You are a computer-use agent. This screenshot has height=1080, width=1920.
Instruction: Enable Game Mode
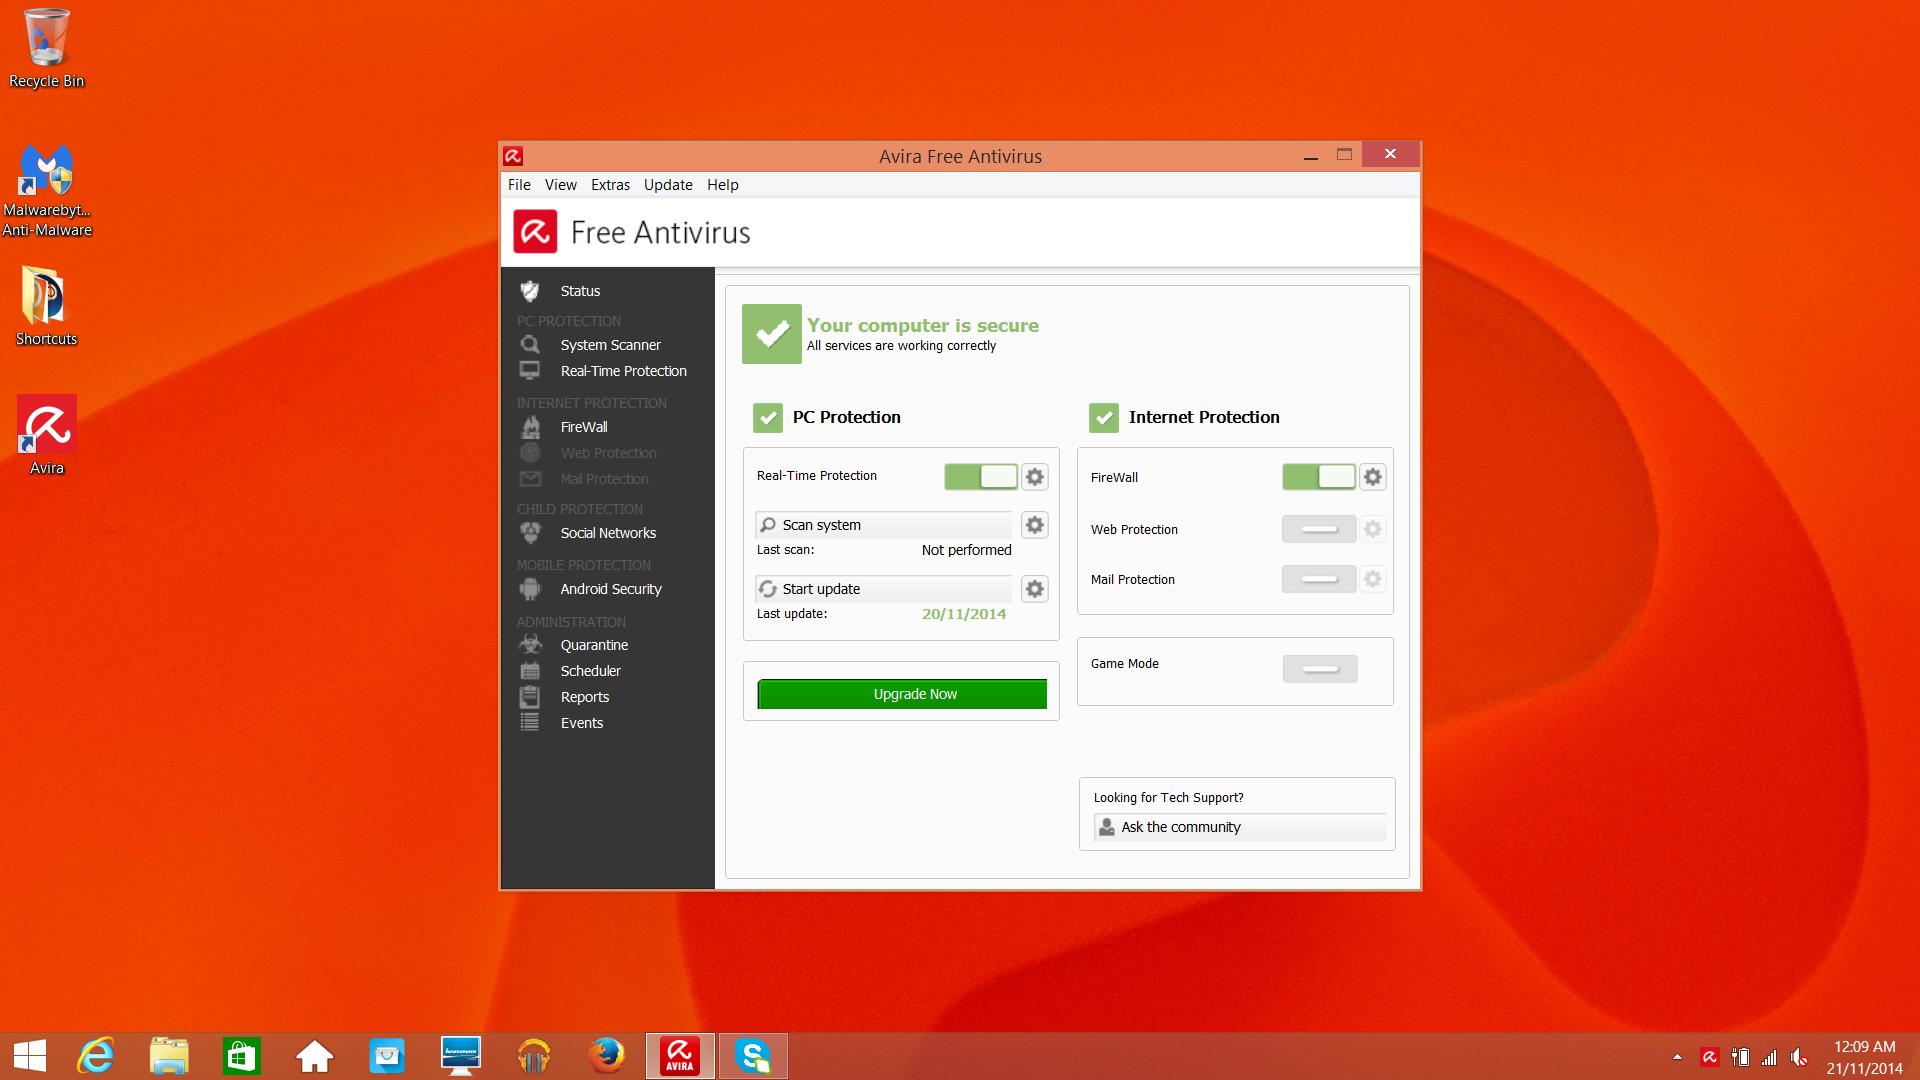pos(1320,668)
